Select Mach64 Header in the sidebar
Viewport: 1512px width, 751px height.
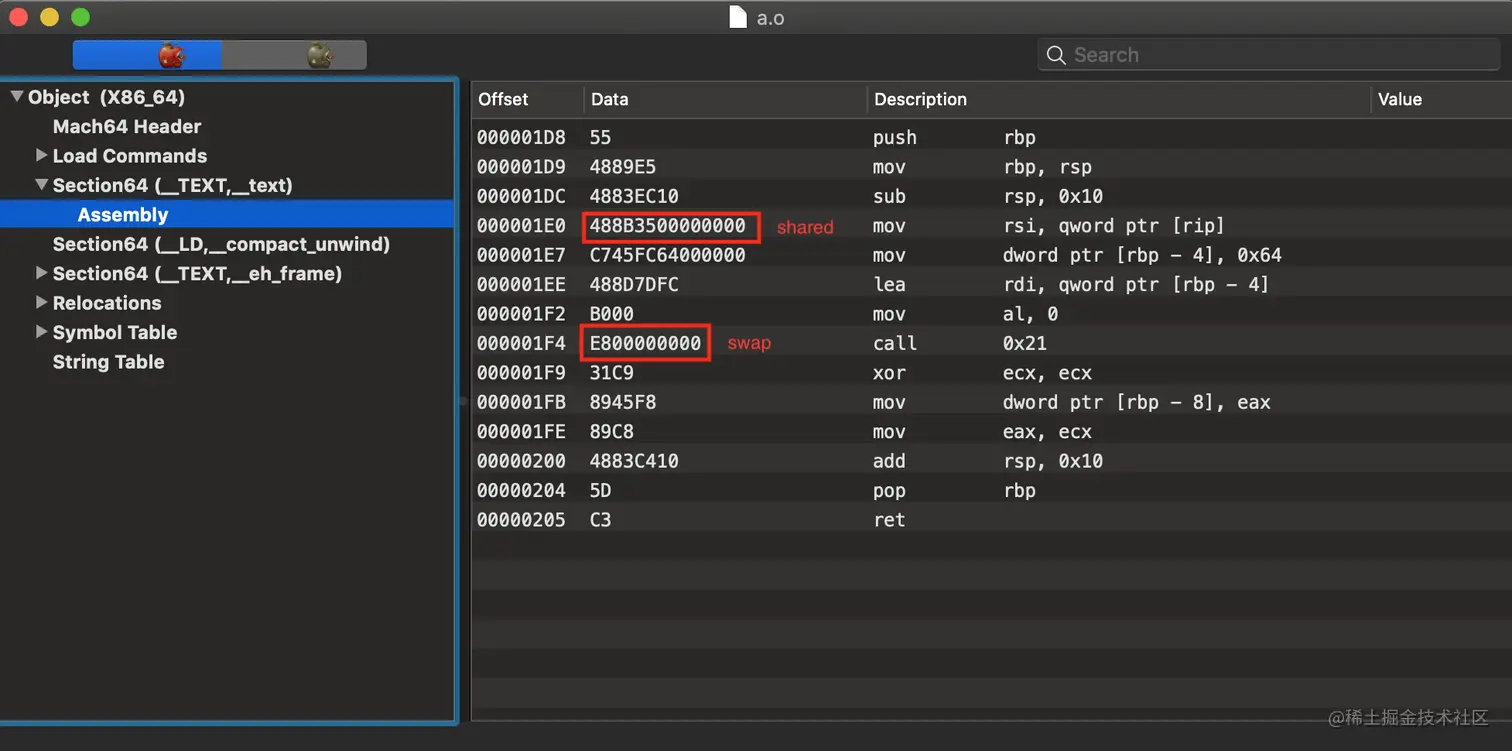click(x=127, y=127)
